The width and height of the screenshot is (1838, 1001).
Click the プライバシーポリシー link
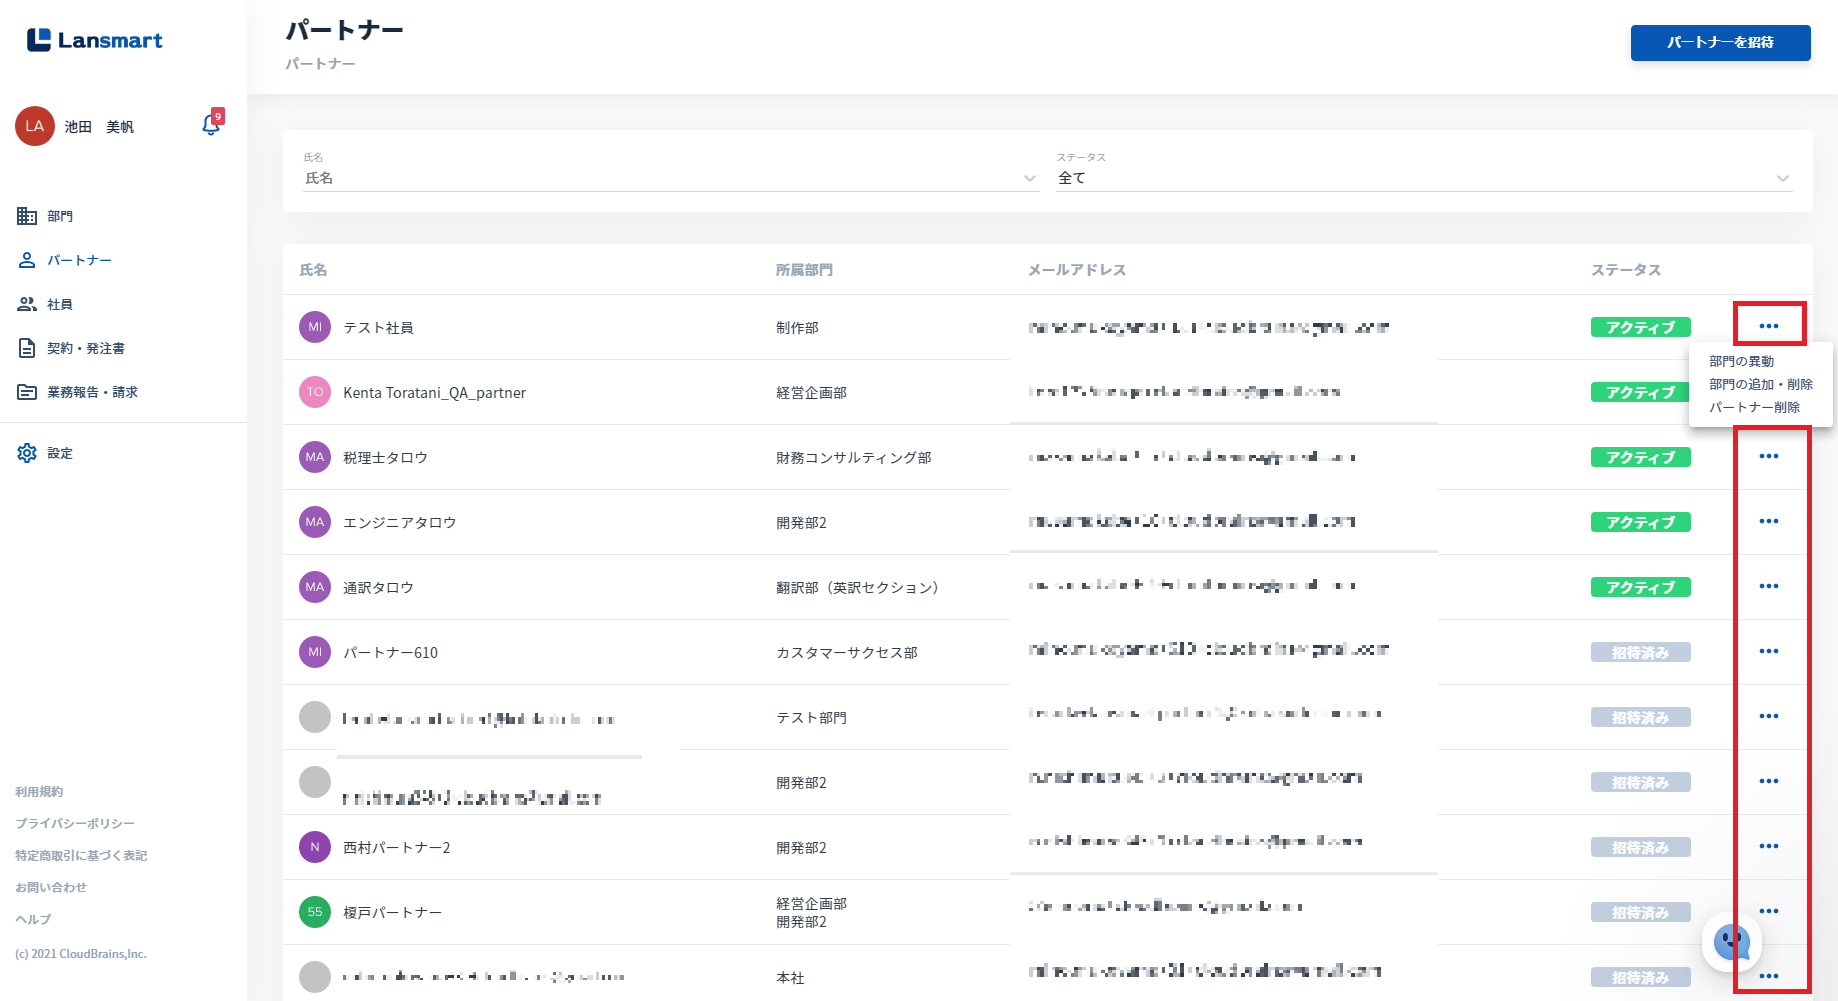(75, 823)
